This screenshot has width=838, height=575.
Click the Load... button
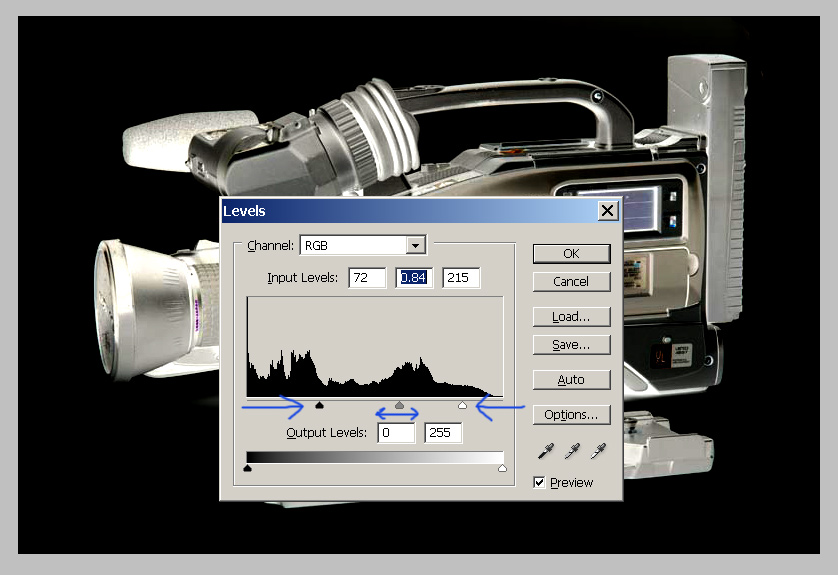click(x=571, y=317)
